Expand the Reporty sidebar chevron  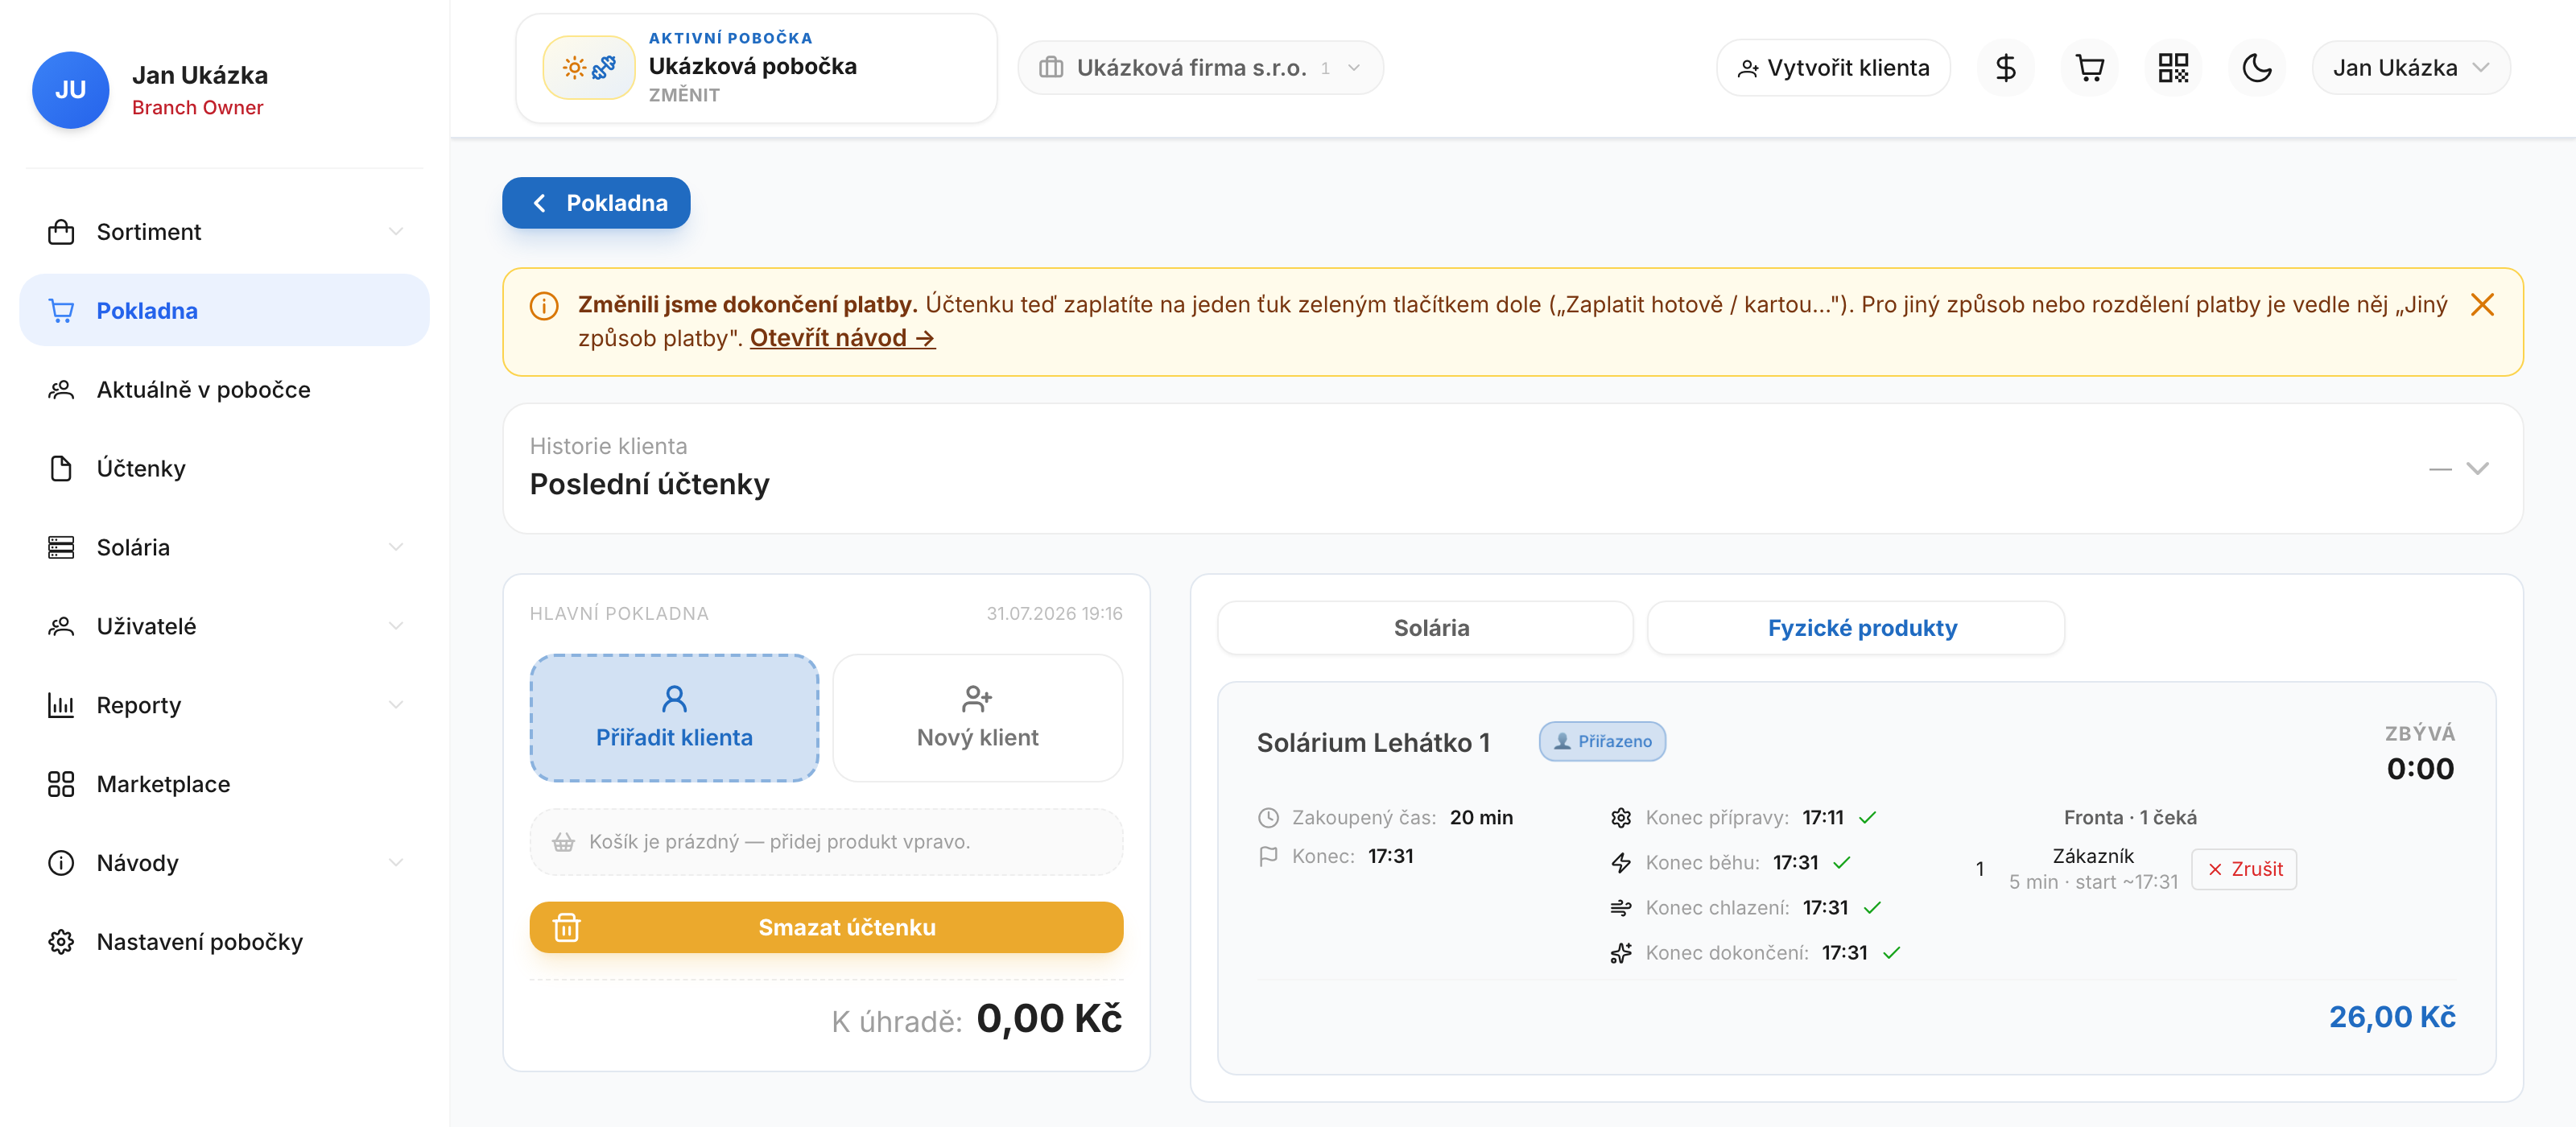[x=396, y=706]
